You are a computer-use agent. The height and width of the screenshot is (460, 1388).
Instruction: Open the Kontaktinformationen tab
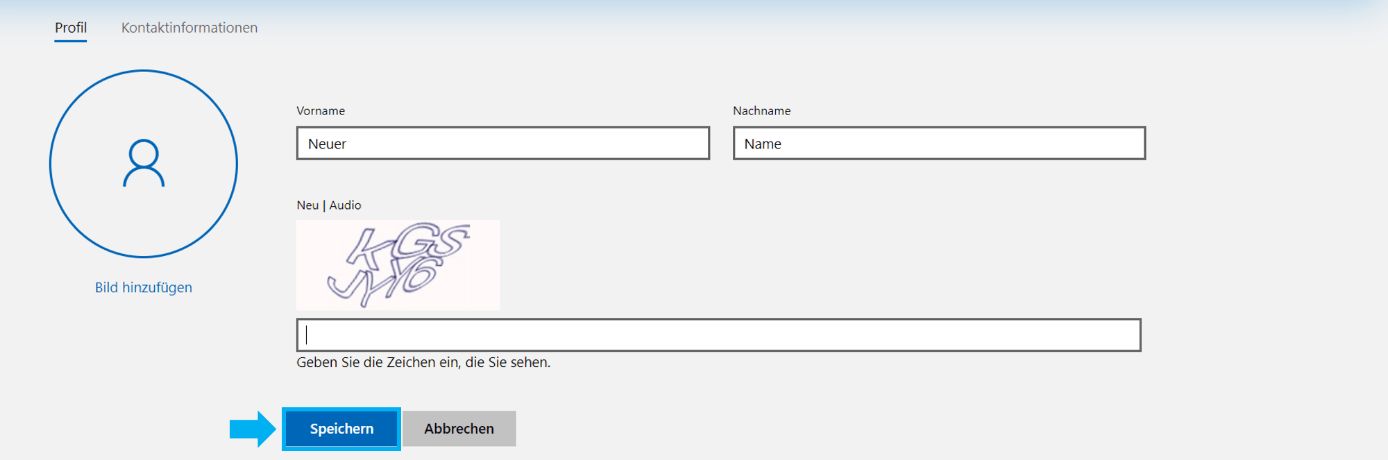(x=189, y=28)
